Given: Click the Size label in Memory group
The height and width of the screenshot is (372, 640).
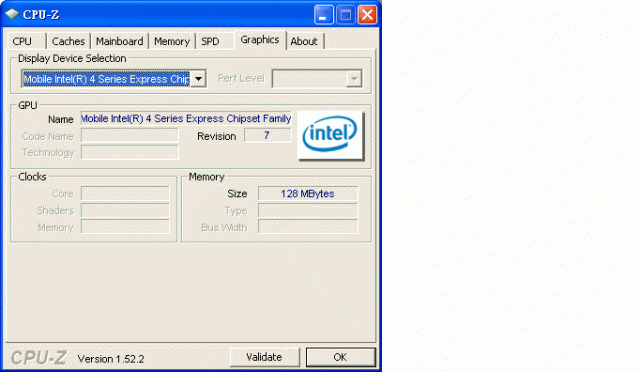Looking at the screenshot, I should (x=237, y=194).
